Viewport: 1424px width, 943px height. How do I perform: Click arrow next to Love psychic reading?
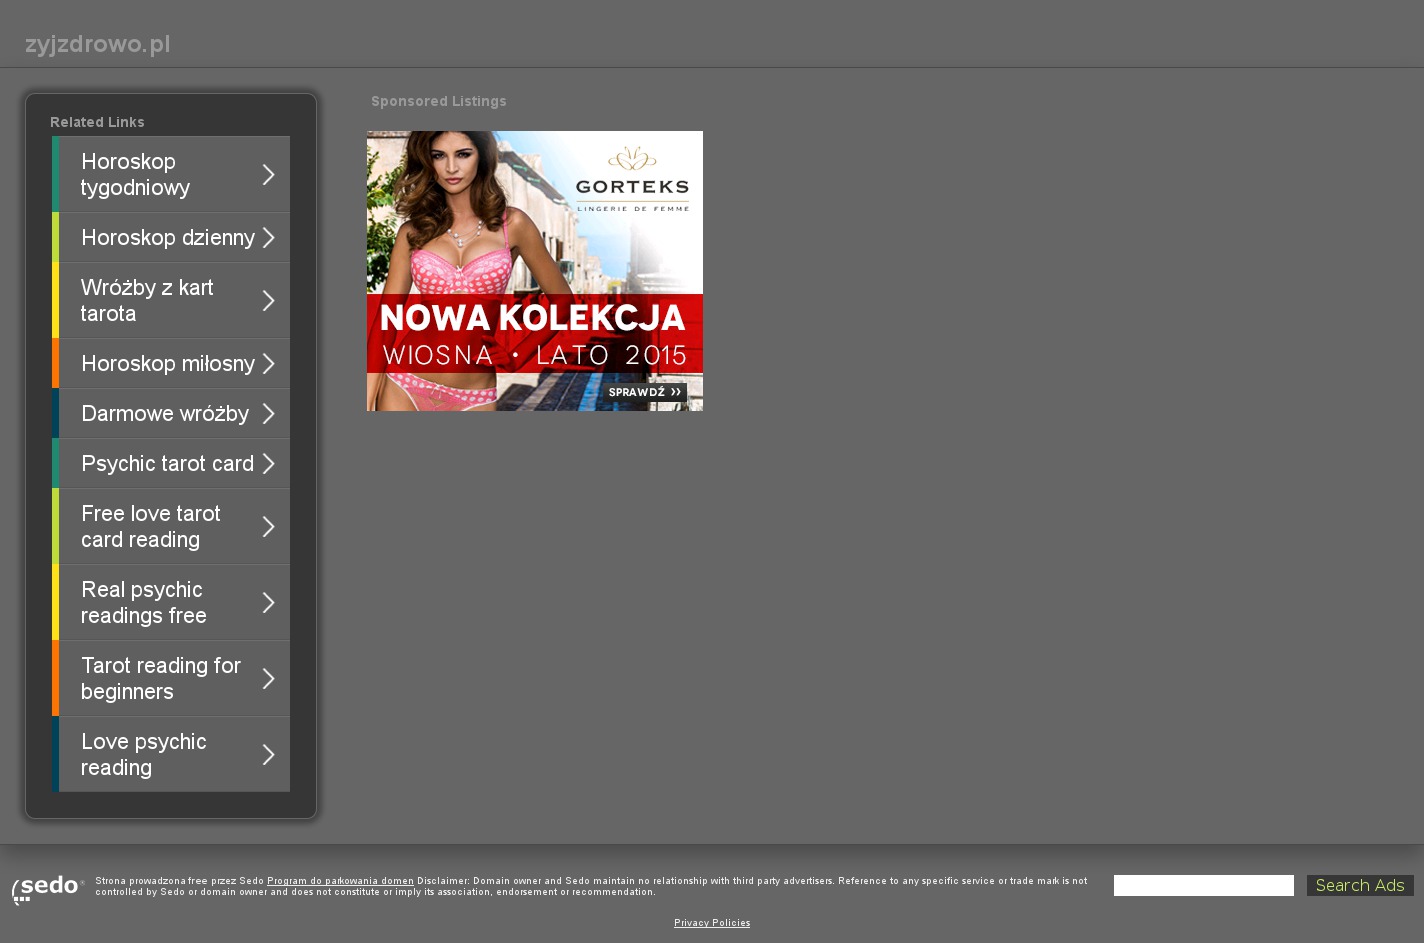pyautogui.click(x=268, y=755)
